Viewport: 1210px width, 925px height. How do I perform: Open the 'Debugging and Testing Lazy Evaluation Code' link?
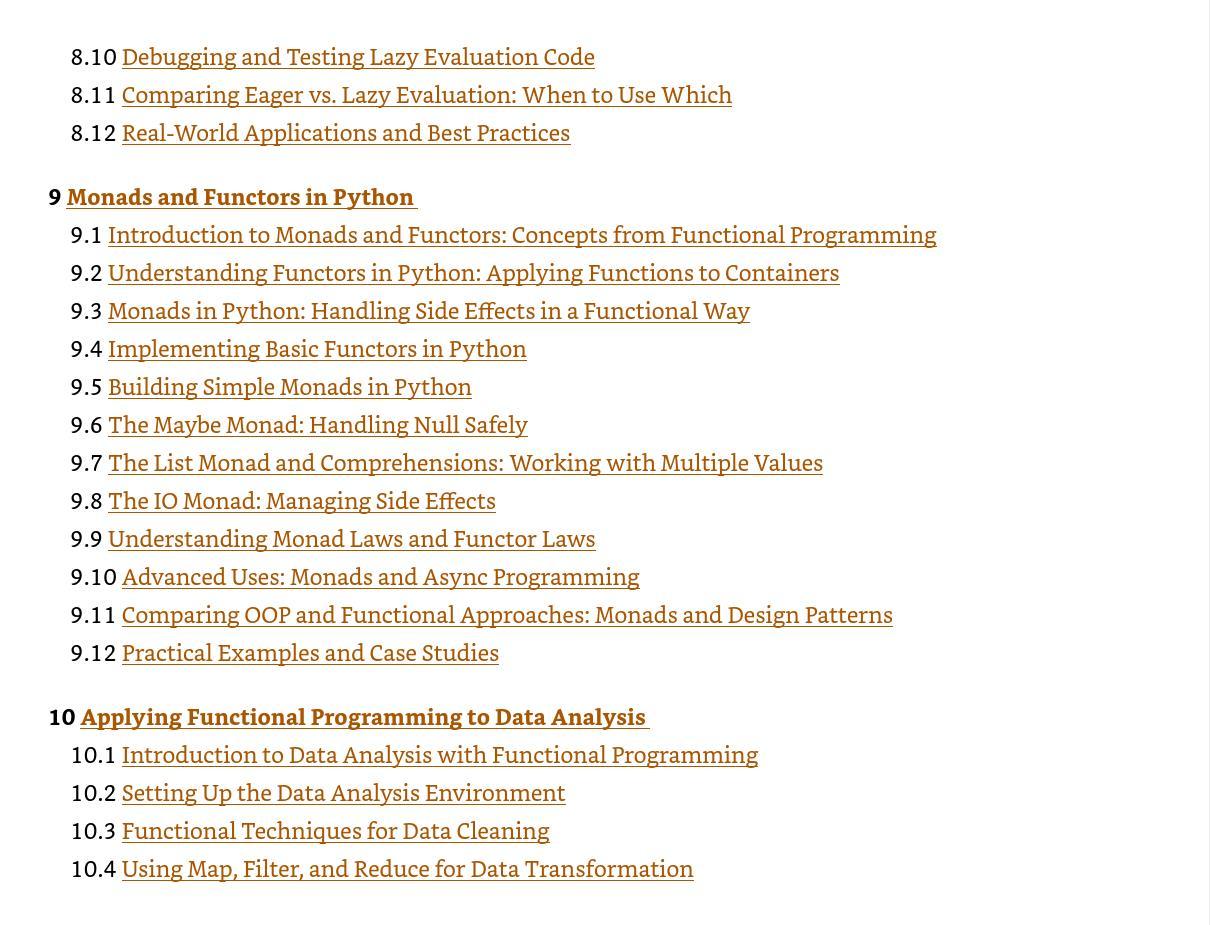(x=358, y=57)
